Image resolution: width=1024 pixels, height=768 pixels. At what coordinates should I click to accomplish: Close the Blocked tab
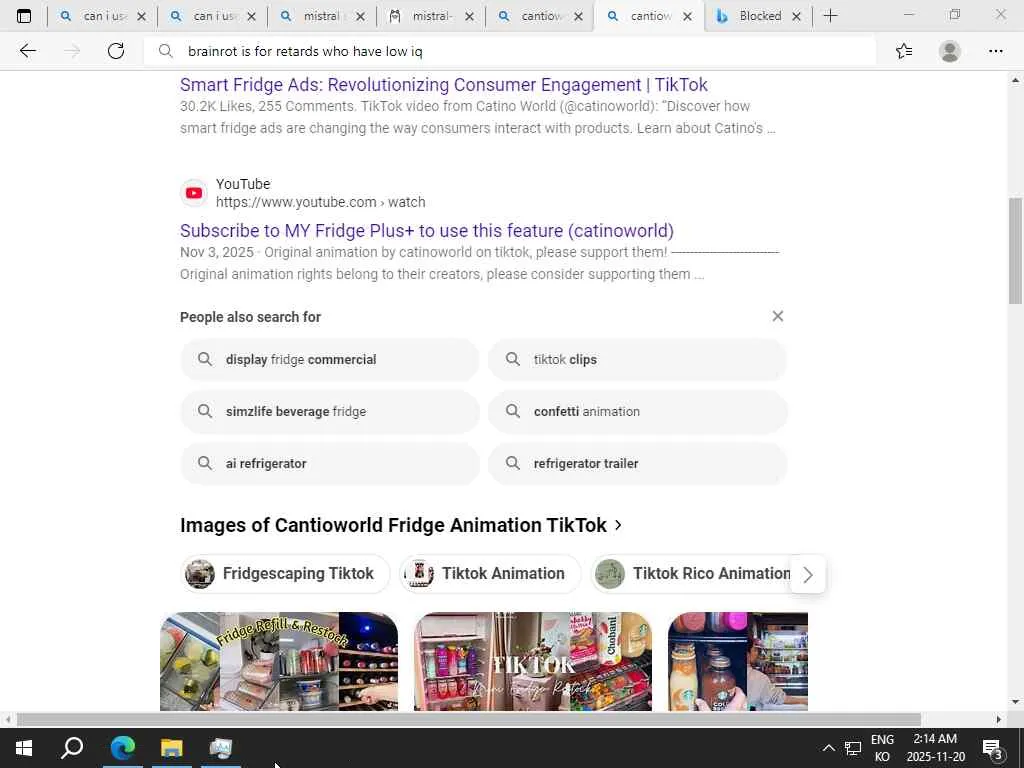796,17
